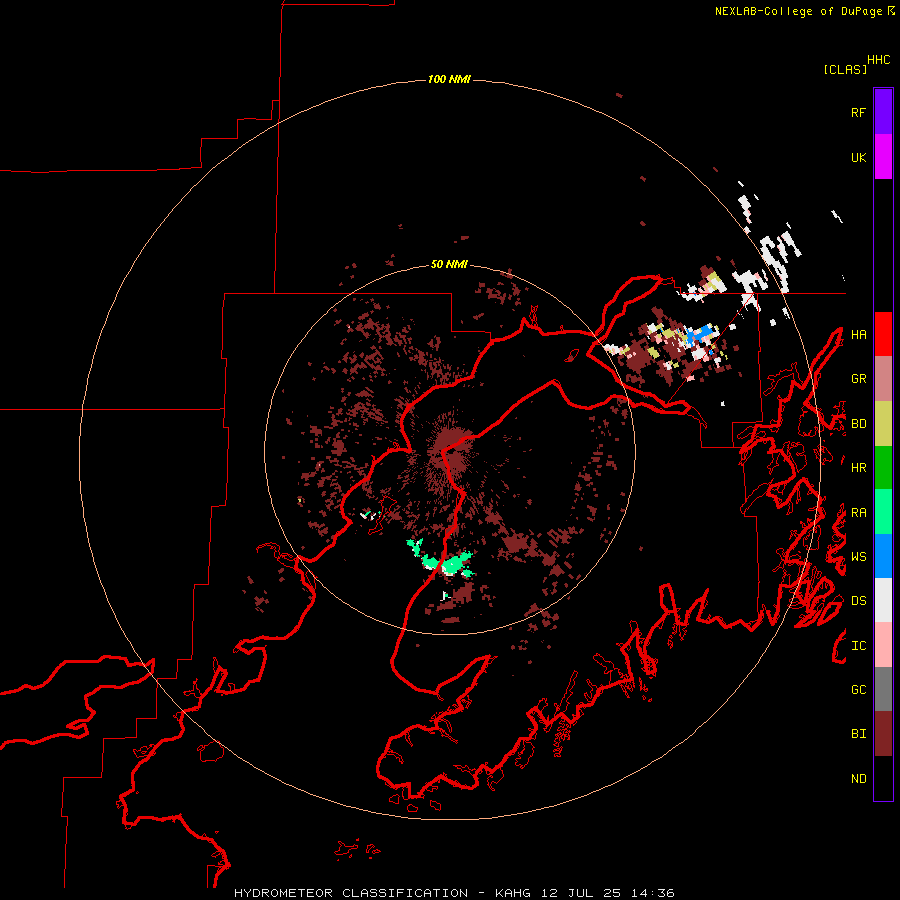This screenshot has width=900, height=900.
Task: Select the BI brown legend swatch
Action: coord(883,734)
